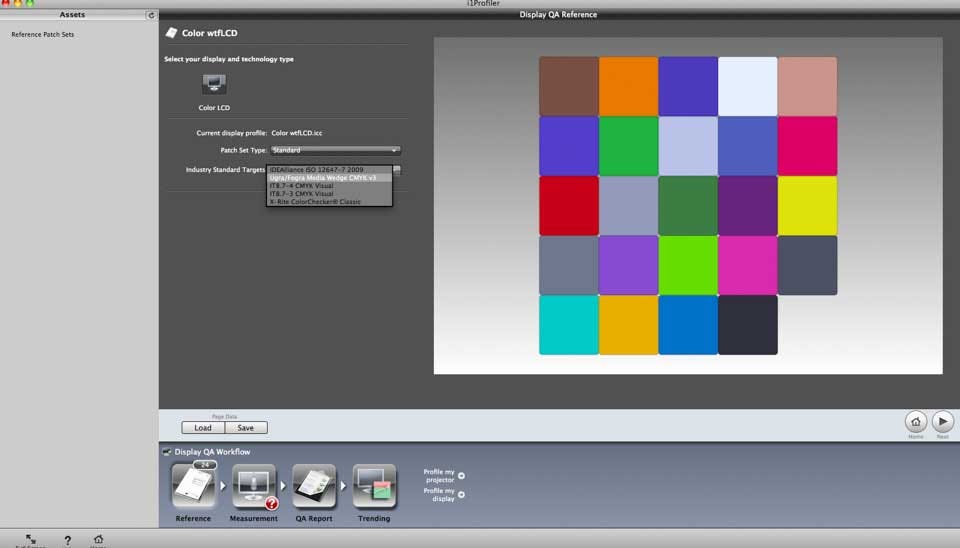Click the Display QA Workflow header icon
960x548 pixels.
click(167, 452)
